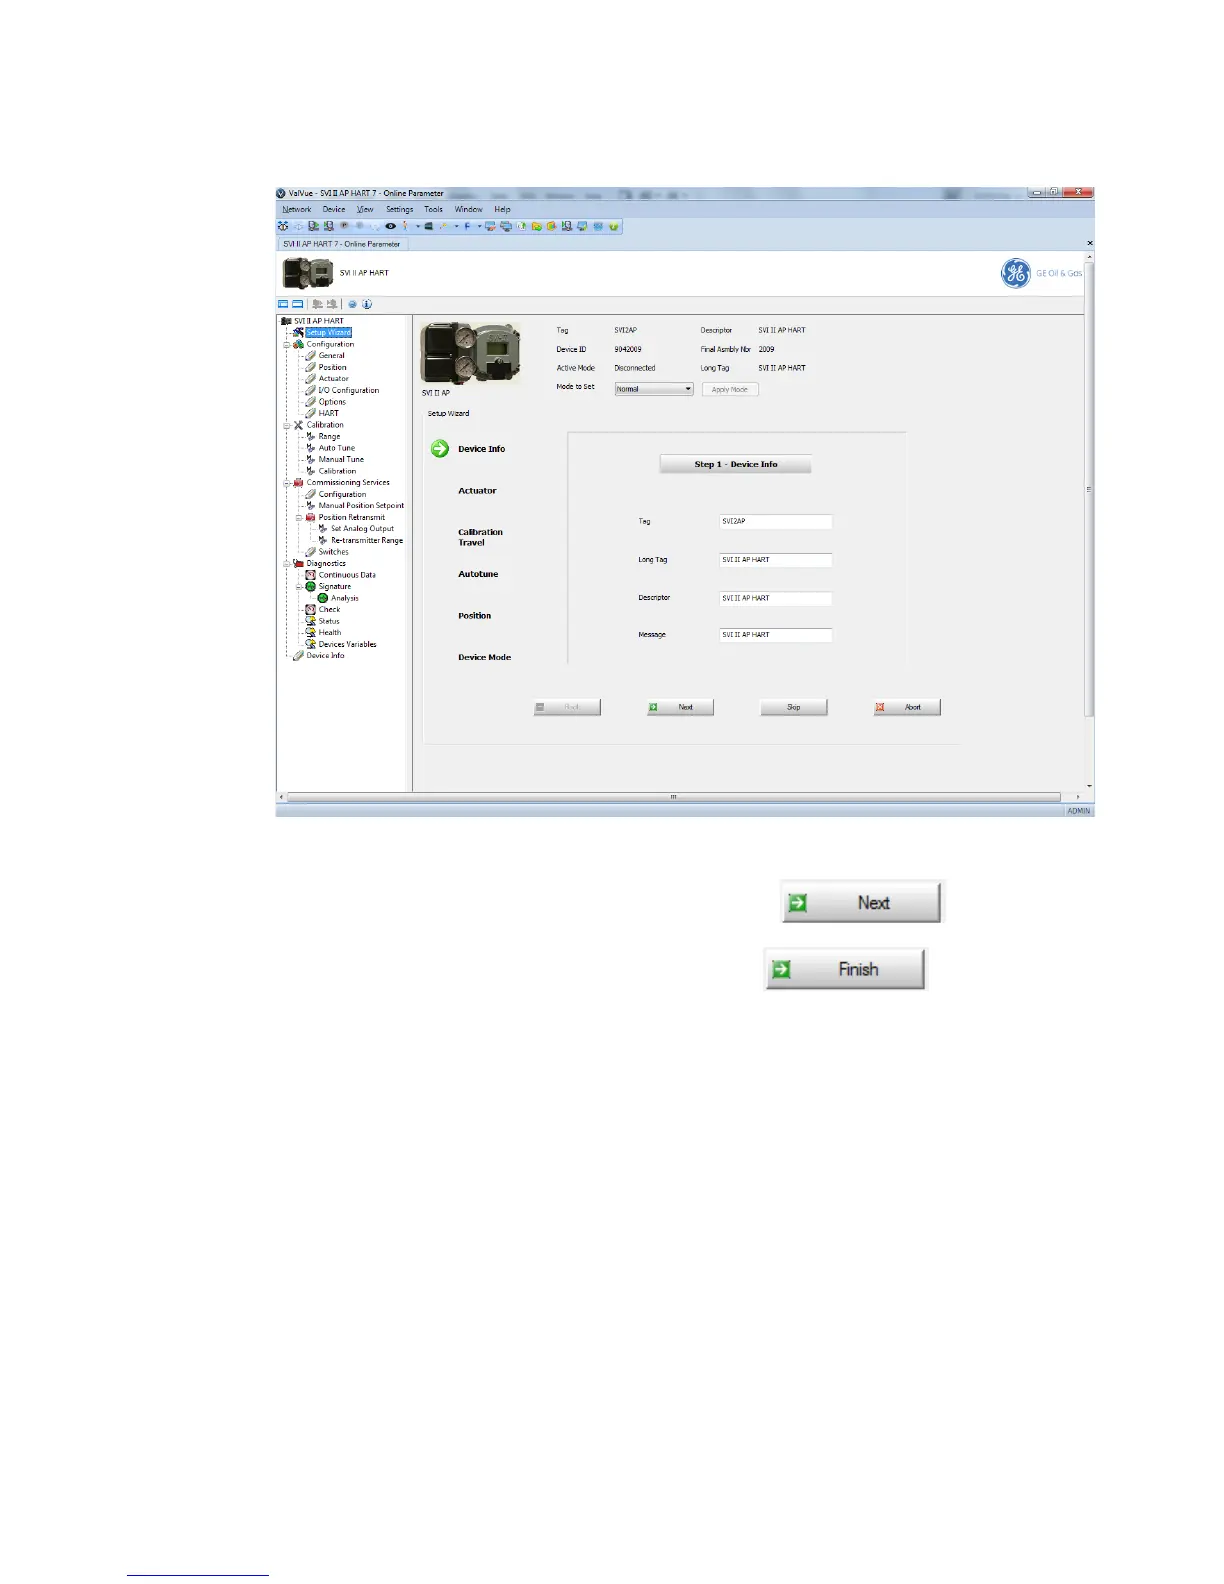Click the blue info icon above the tree
1224x1584 pixels.
(x=367, y=304)
